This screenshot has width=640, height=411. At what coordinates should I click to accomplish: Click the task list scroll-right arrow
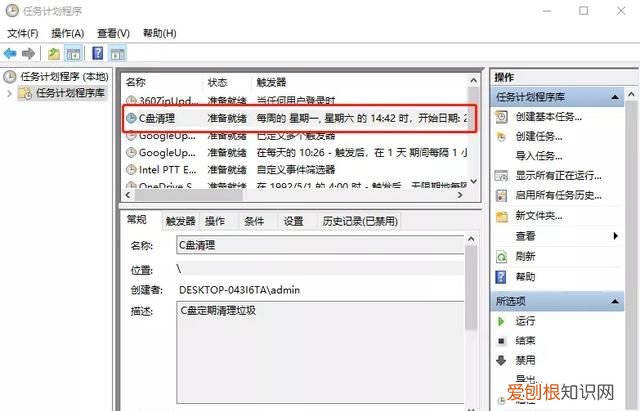(x=460, y=196)
